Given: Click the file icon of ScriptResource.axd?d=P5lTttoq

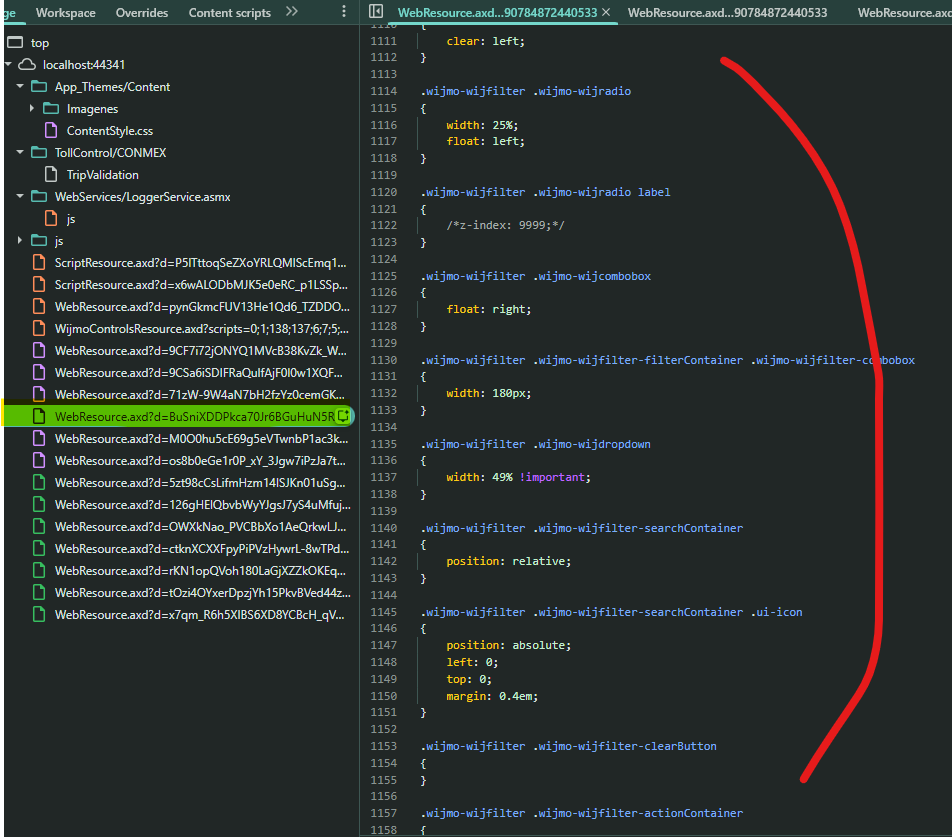Looking at the screenshot, I should click(x=39, y=263).
